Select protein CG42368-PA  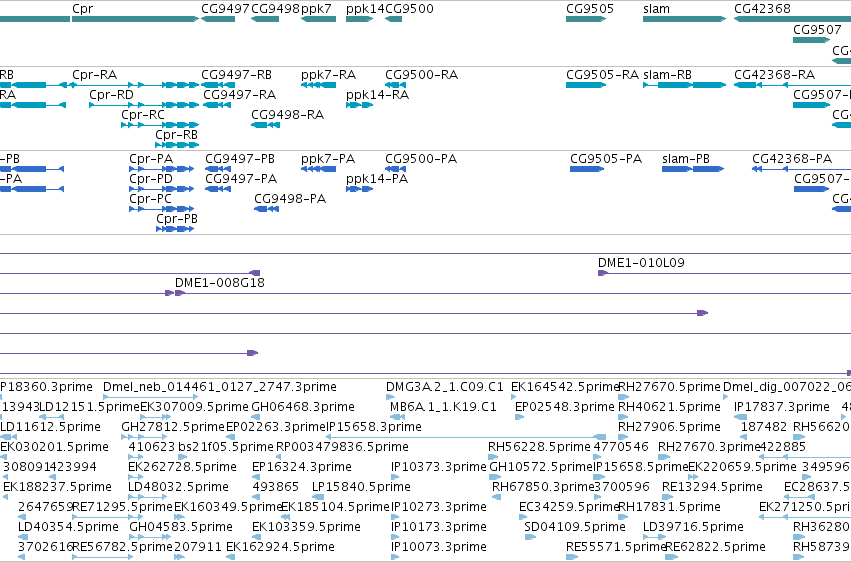coord(802,169)
